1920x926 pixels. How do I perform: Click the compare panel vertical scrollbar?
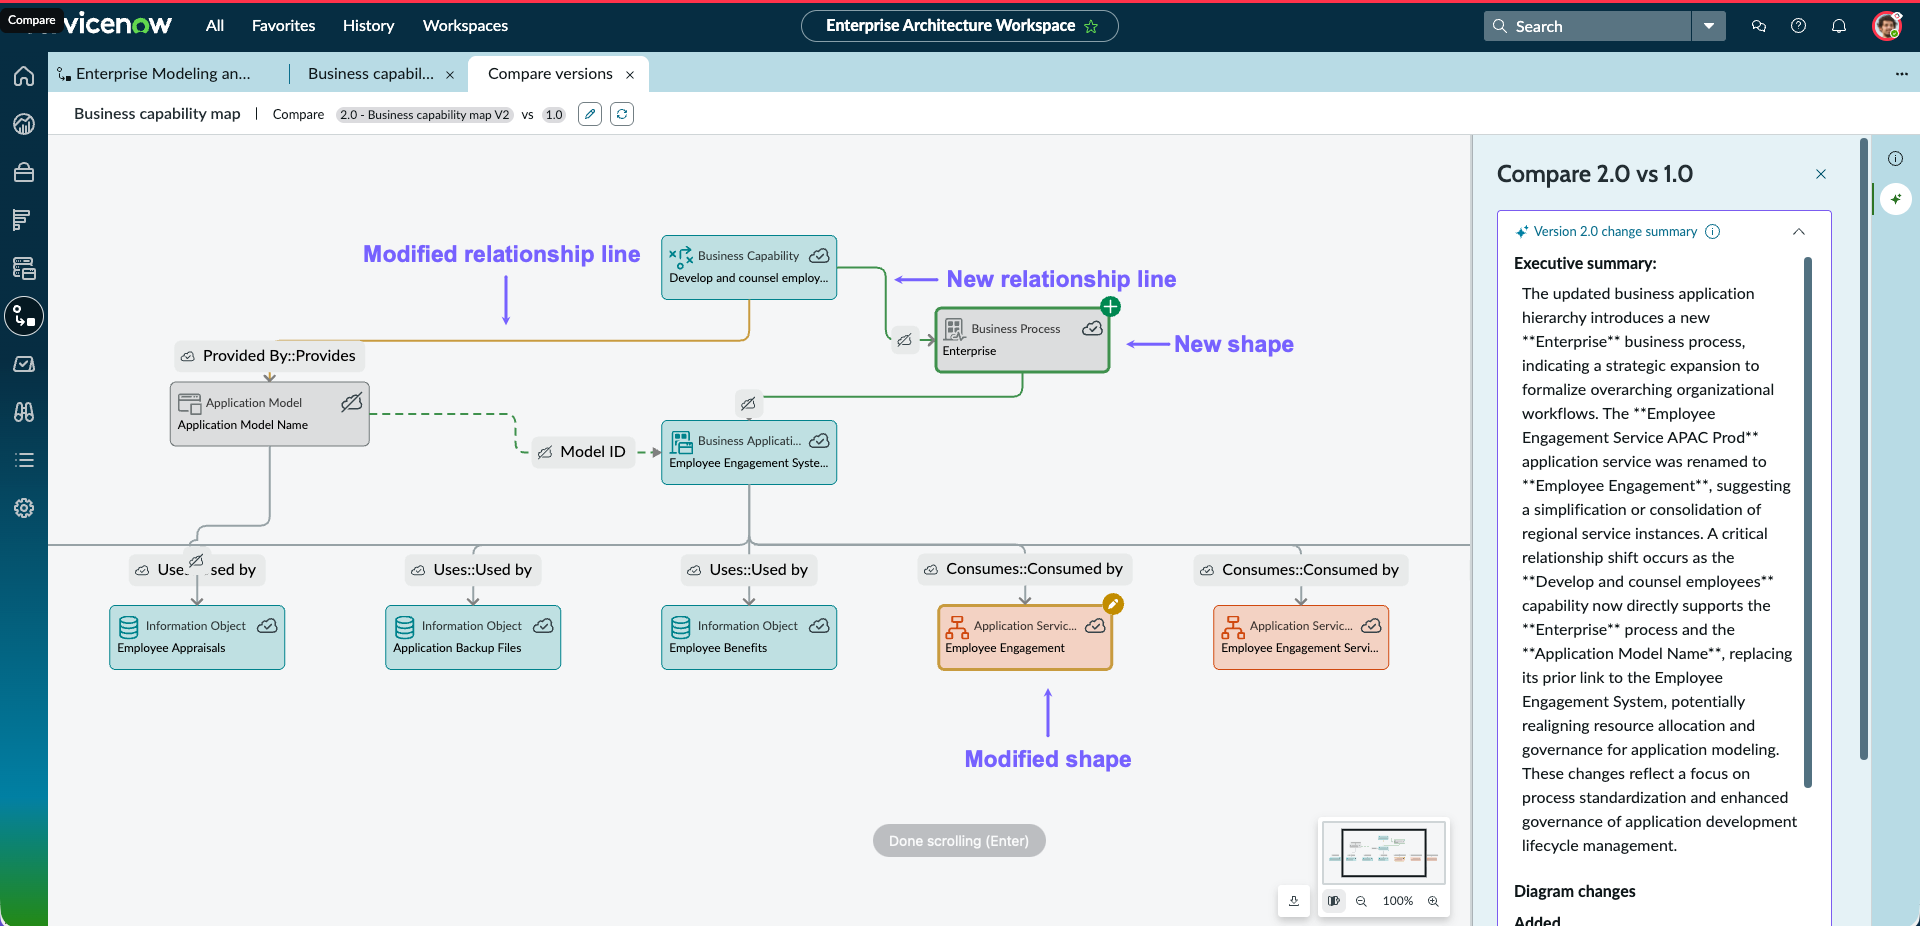(1864, 450)
